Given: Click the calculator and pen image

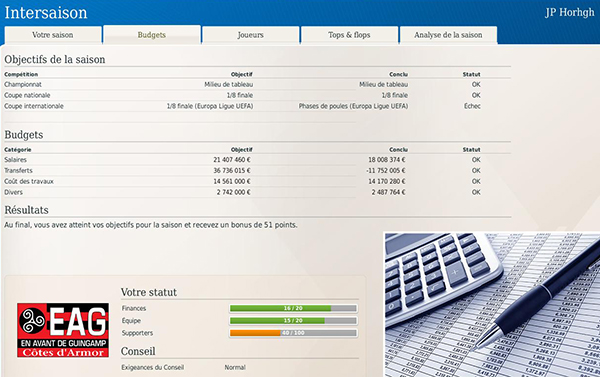Looking at the screenshot, I should [x=492, y=305].
